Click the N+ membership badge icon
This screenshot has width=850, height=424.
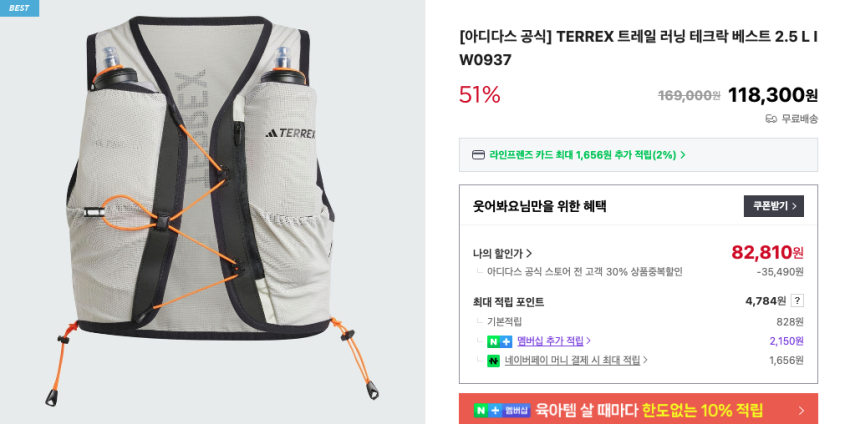pos(499,342)
